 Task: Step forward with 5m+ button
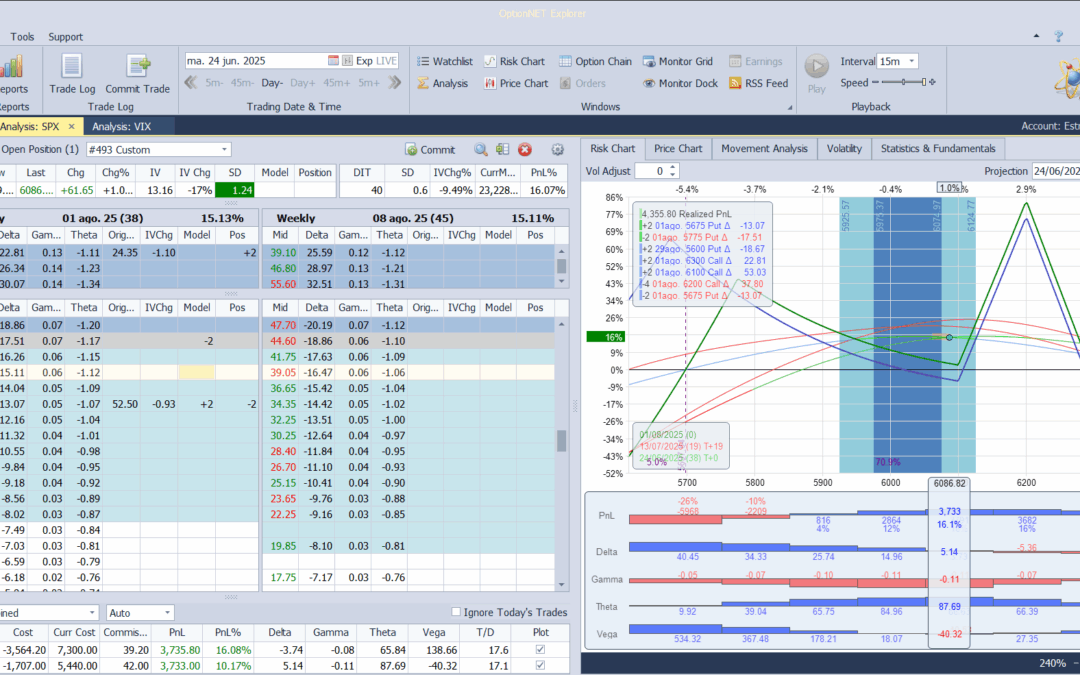tap(368, 83)
